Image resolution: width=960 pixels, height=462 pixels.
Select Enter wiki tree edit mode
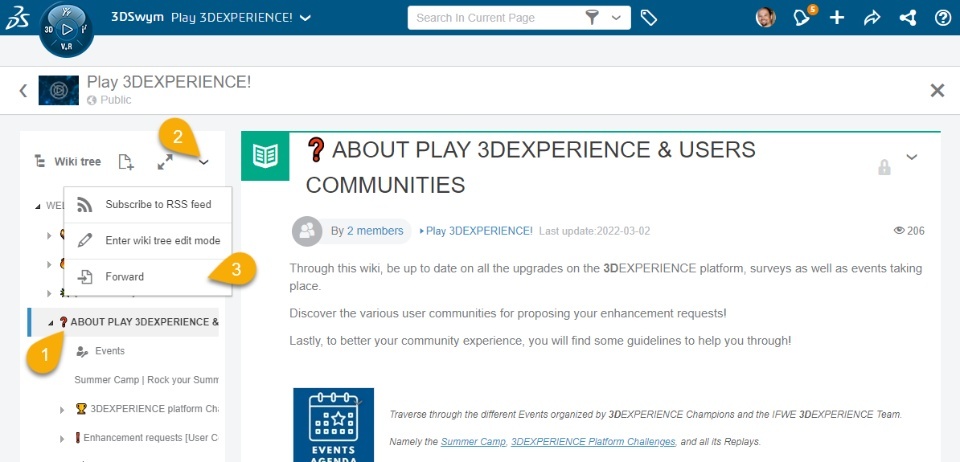(x=148, y=240)
